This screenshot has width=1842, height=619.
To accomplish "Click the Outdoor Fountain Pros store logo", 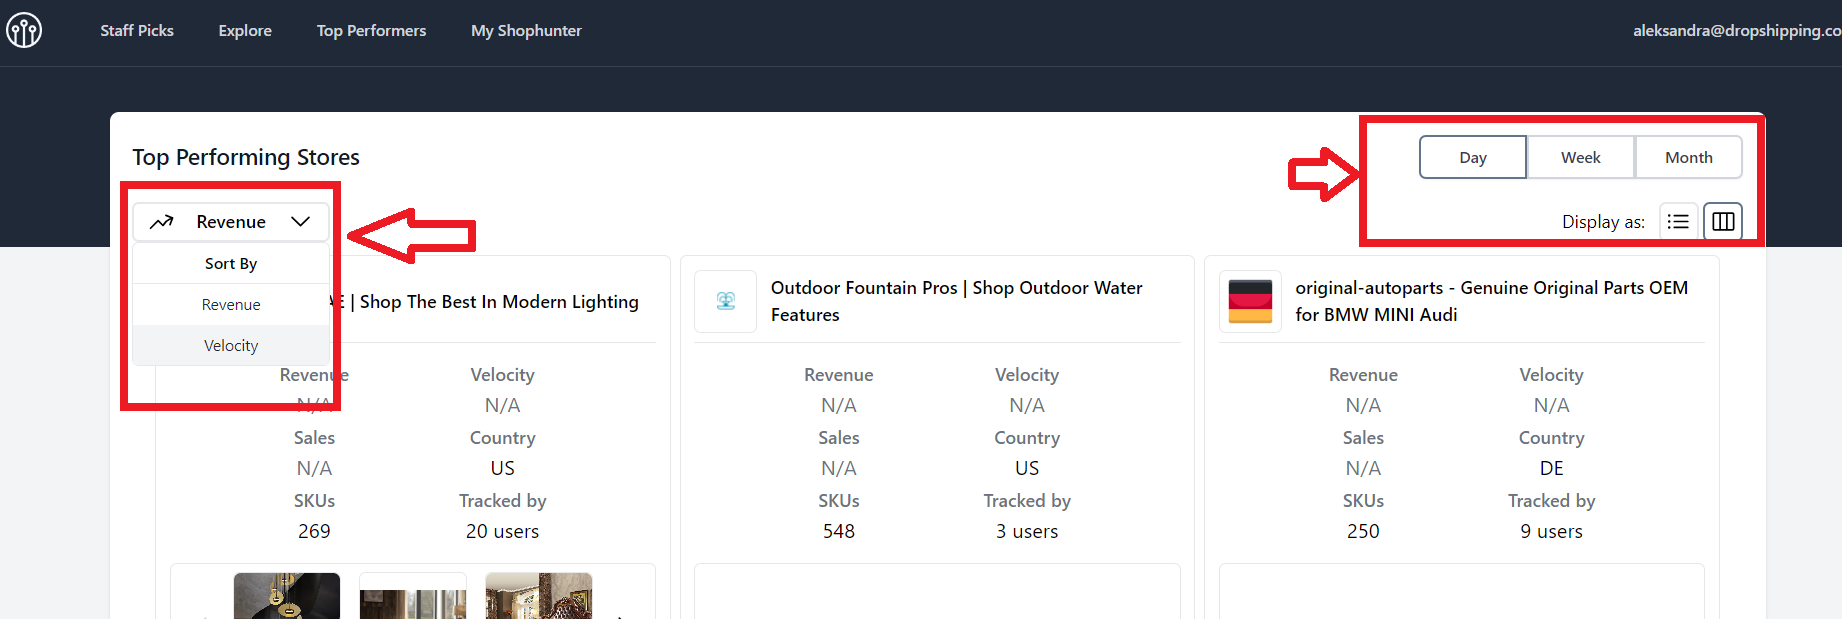I will coord(726,301).
